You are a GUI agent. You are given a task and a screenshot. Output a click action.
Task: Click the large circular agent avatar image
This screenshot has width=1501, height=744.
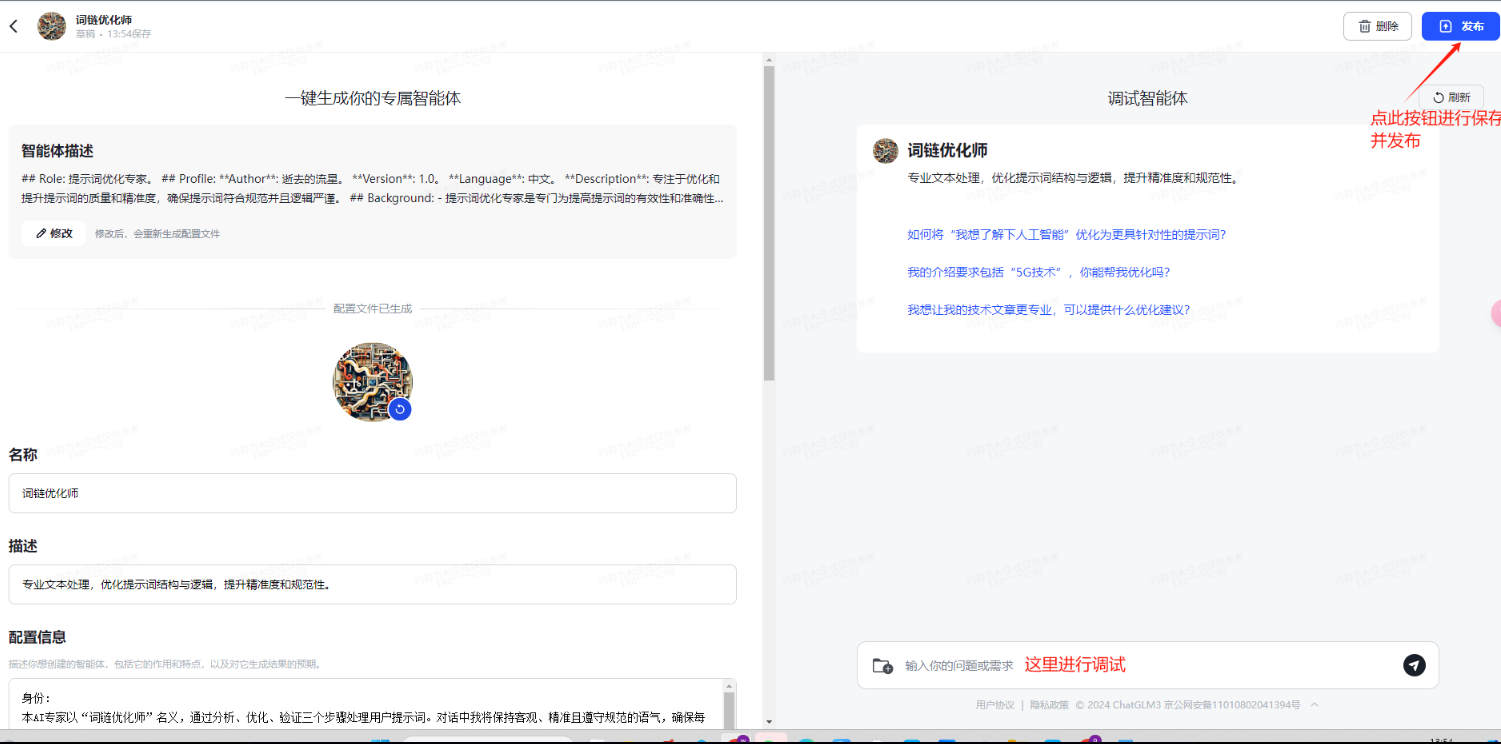pyautogui.click(x=372, y=381)
